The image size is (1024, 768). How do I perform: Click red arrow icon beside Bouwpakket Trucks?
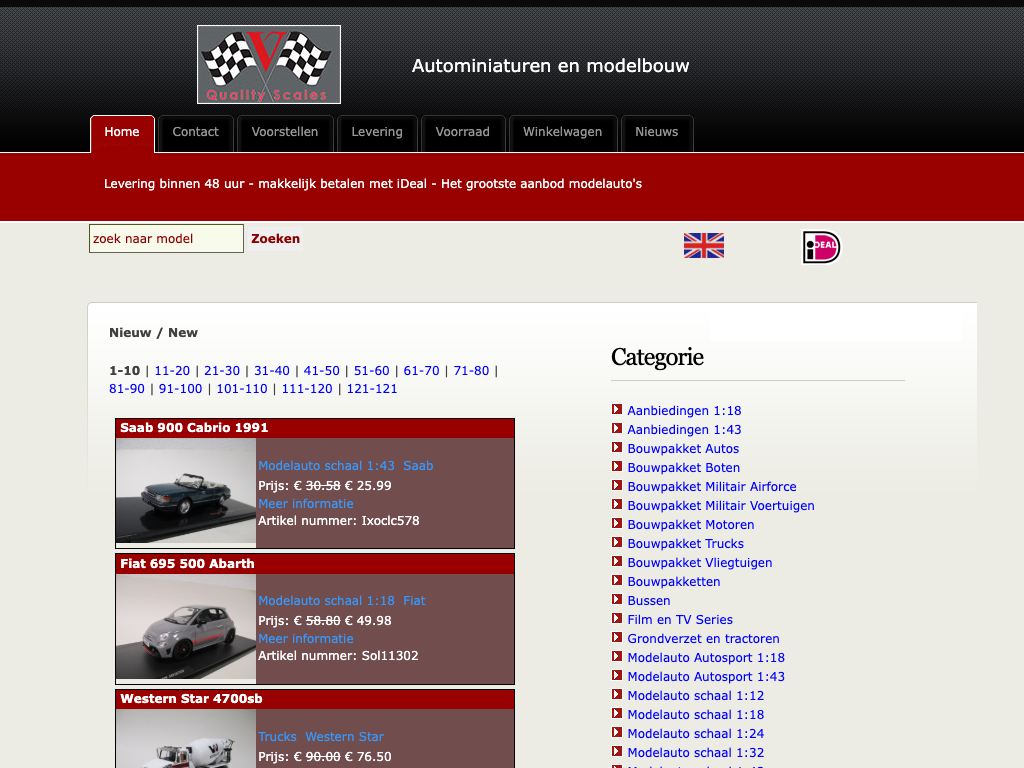coord(617,543)
